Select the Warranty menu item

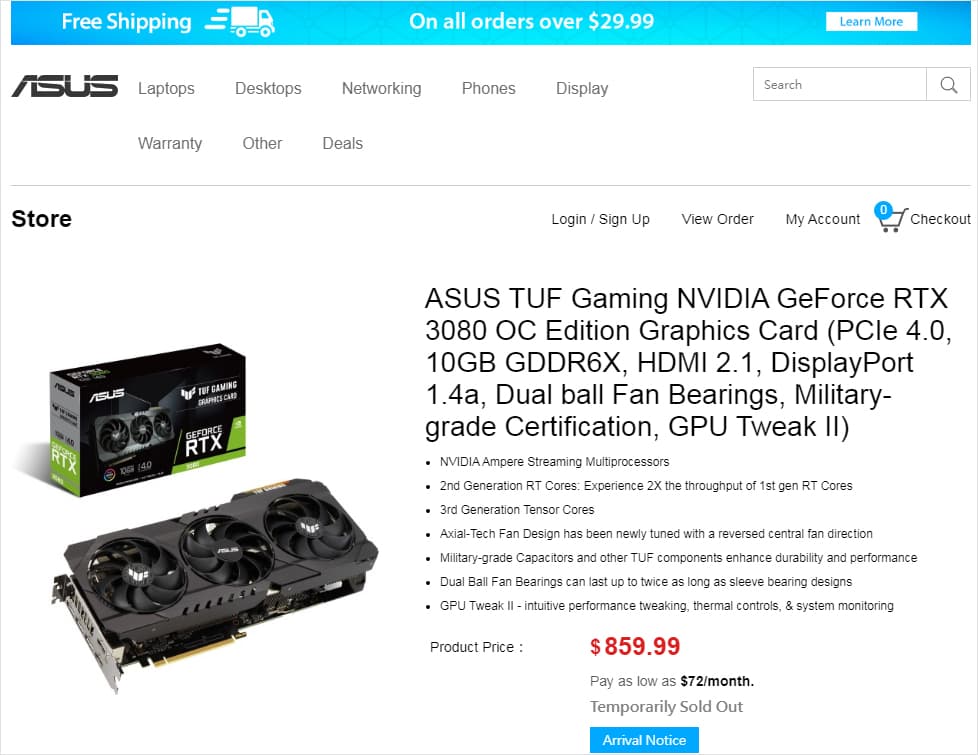coord(170,144)
